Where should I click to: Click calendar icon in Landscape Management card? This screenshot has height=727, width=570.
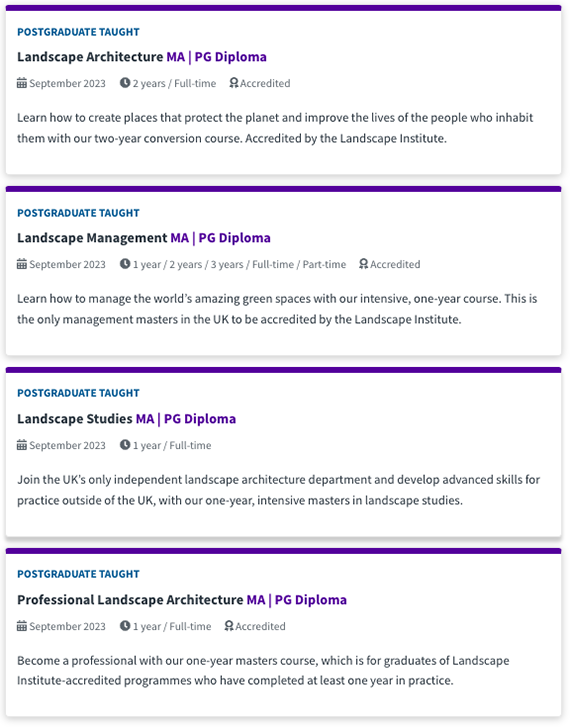[22, 264]
